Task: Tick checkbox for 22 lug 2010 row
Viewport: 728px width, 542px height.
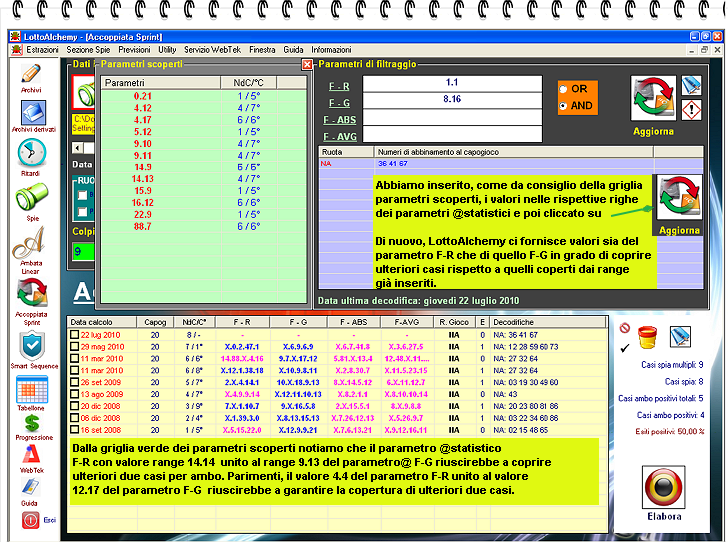Action: coord(74,334)
